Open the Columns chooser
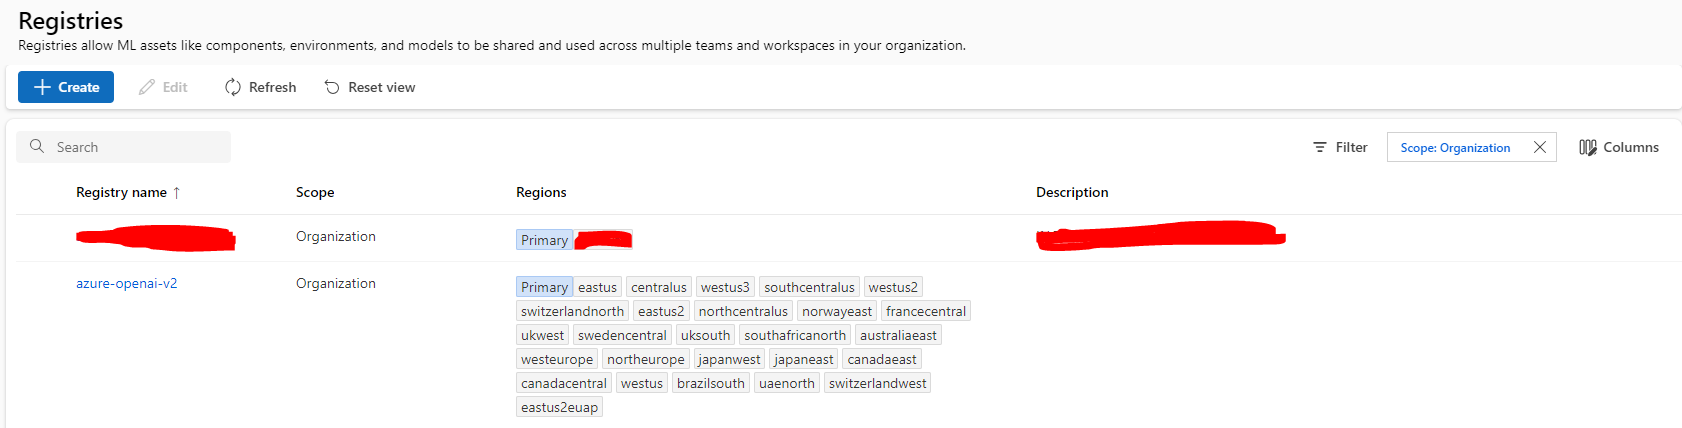1682x428 pixels. click(1619, 147)
